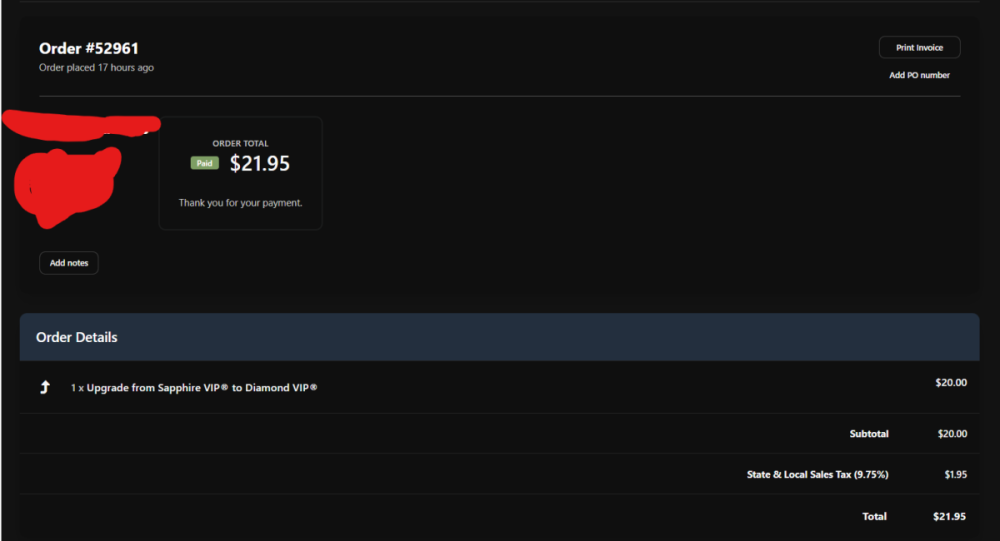Image resolution: width=1000 pixels, height=541 pixels.
Task: Click the Subtotal label
Action: pyautogui.click(x=869, y=434)
